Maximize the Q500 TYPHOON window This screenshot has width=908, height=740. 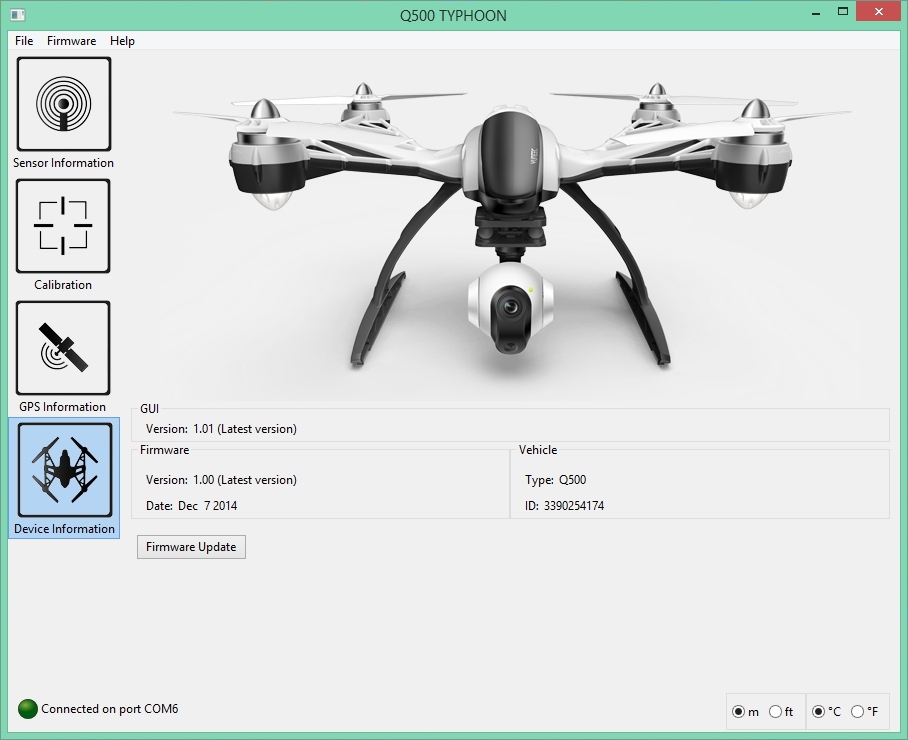(x=843, y=12)
